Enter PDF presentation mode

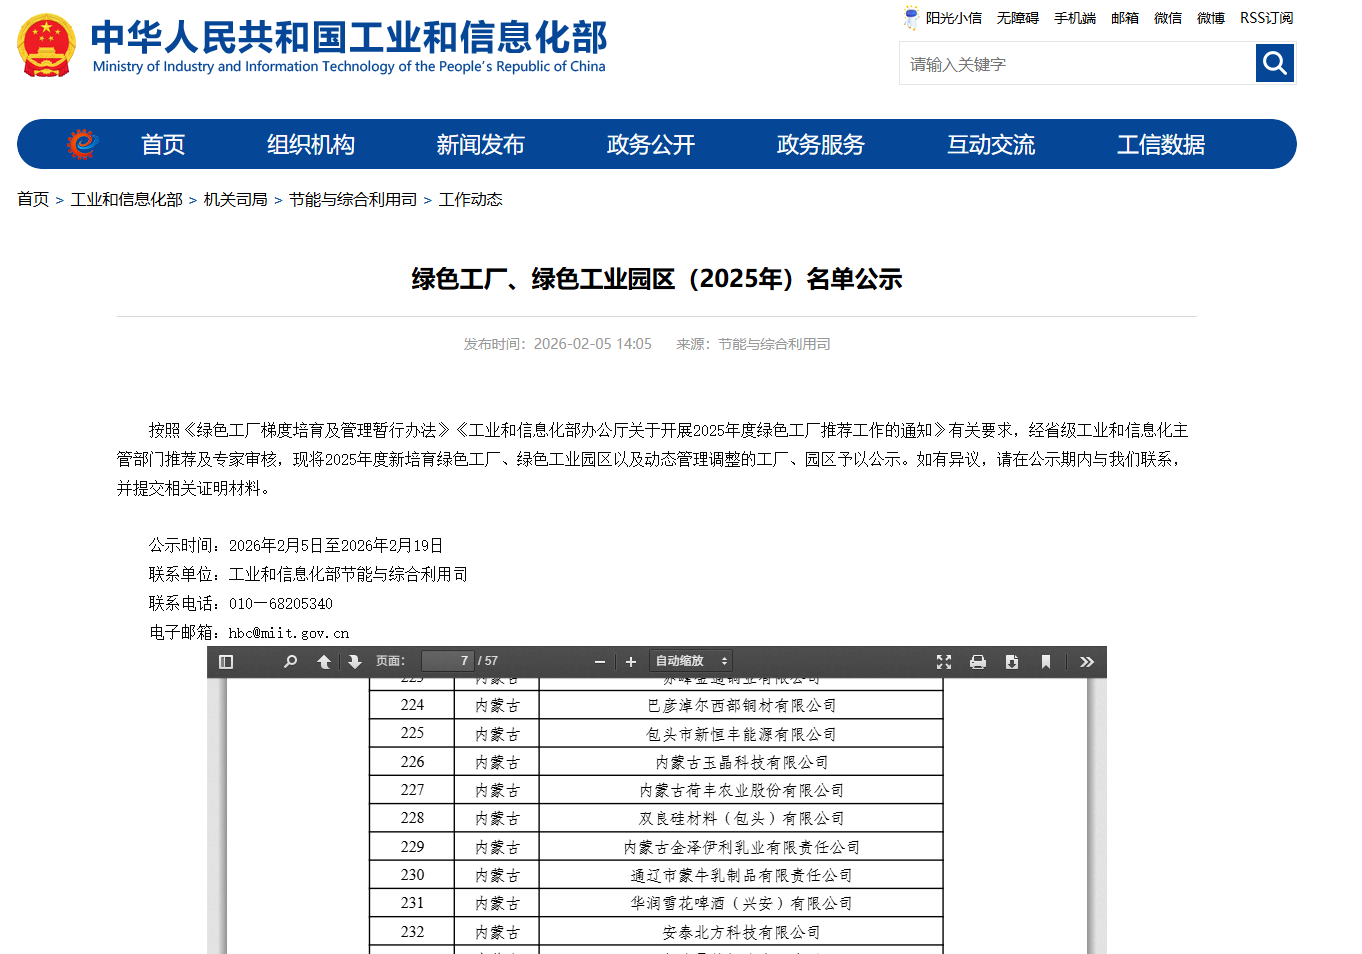(x=944, y=661)
